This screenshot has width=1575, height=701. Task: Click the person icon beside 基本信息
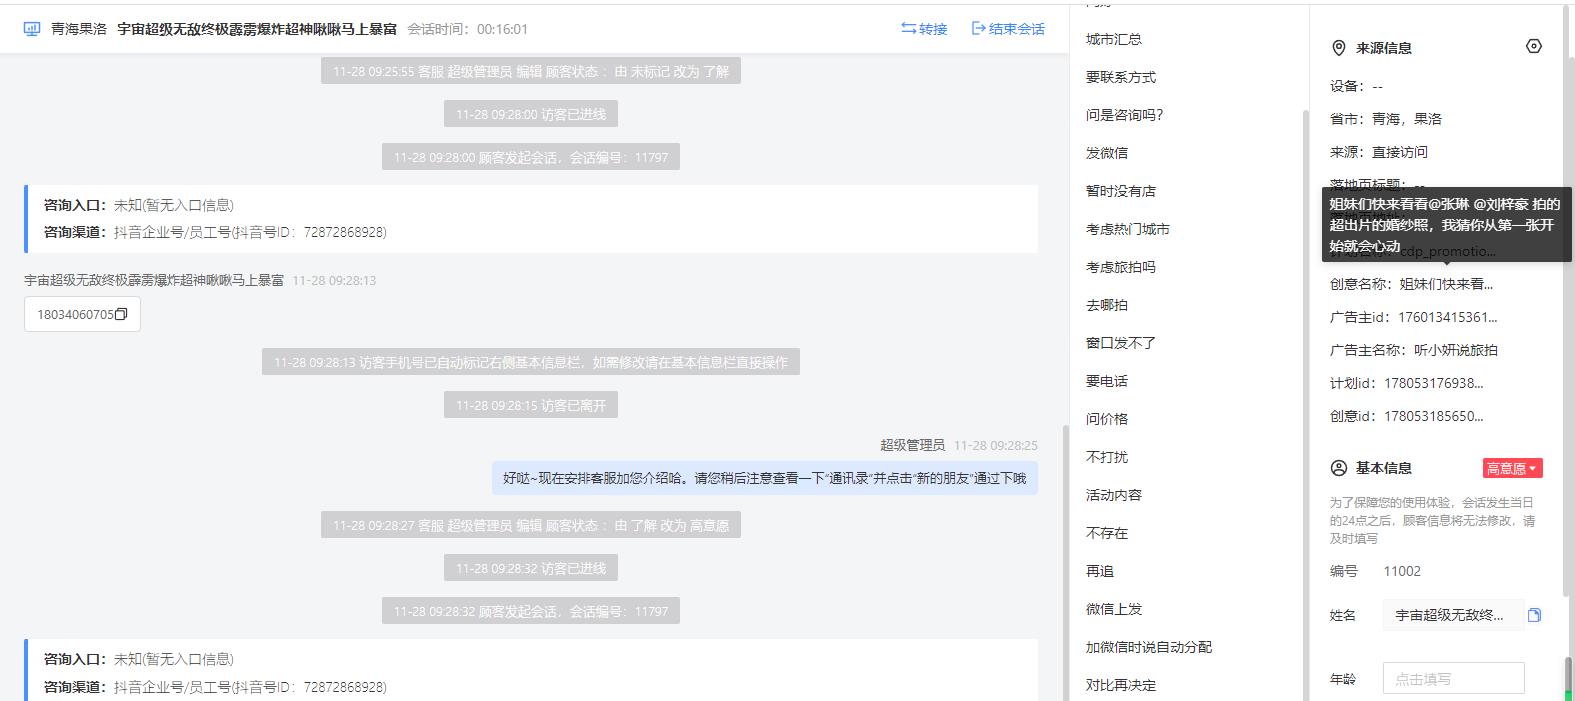(1339, 468)
